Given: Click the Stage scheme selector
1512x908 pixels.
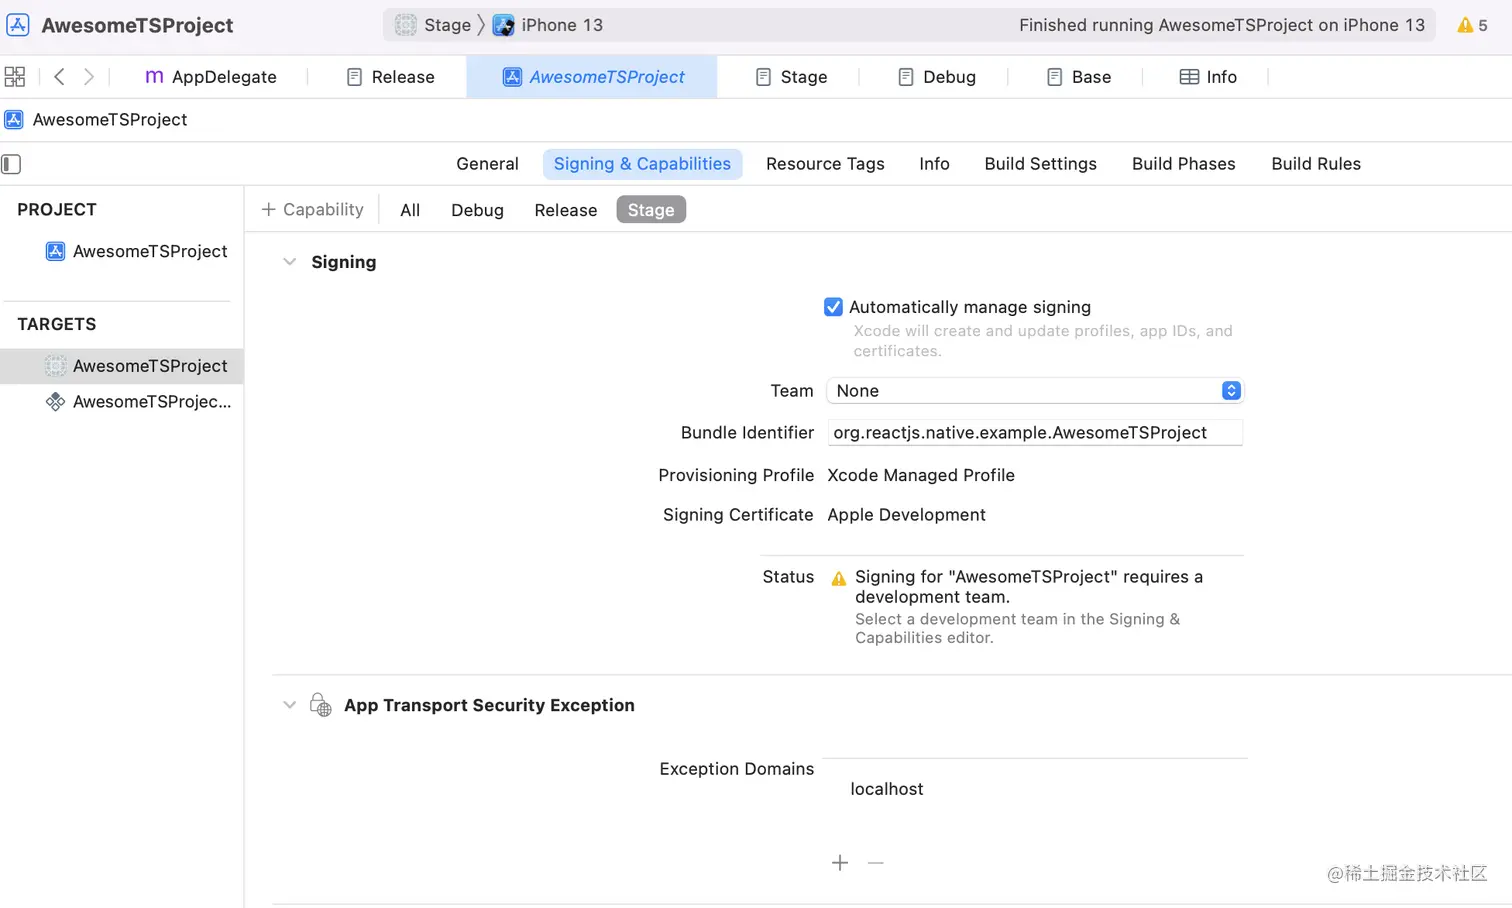Looking at the screenshot, I should pos(432,25).
